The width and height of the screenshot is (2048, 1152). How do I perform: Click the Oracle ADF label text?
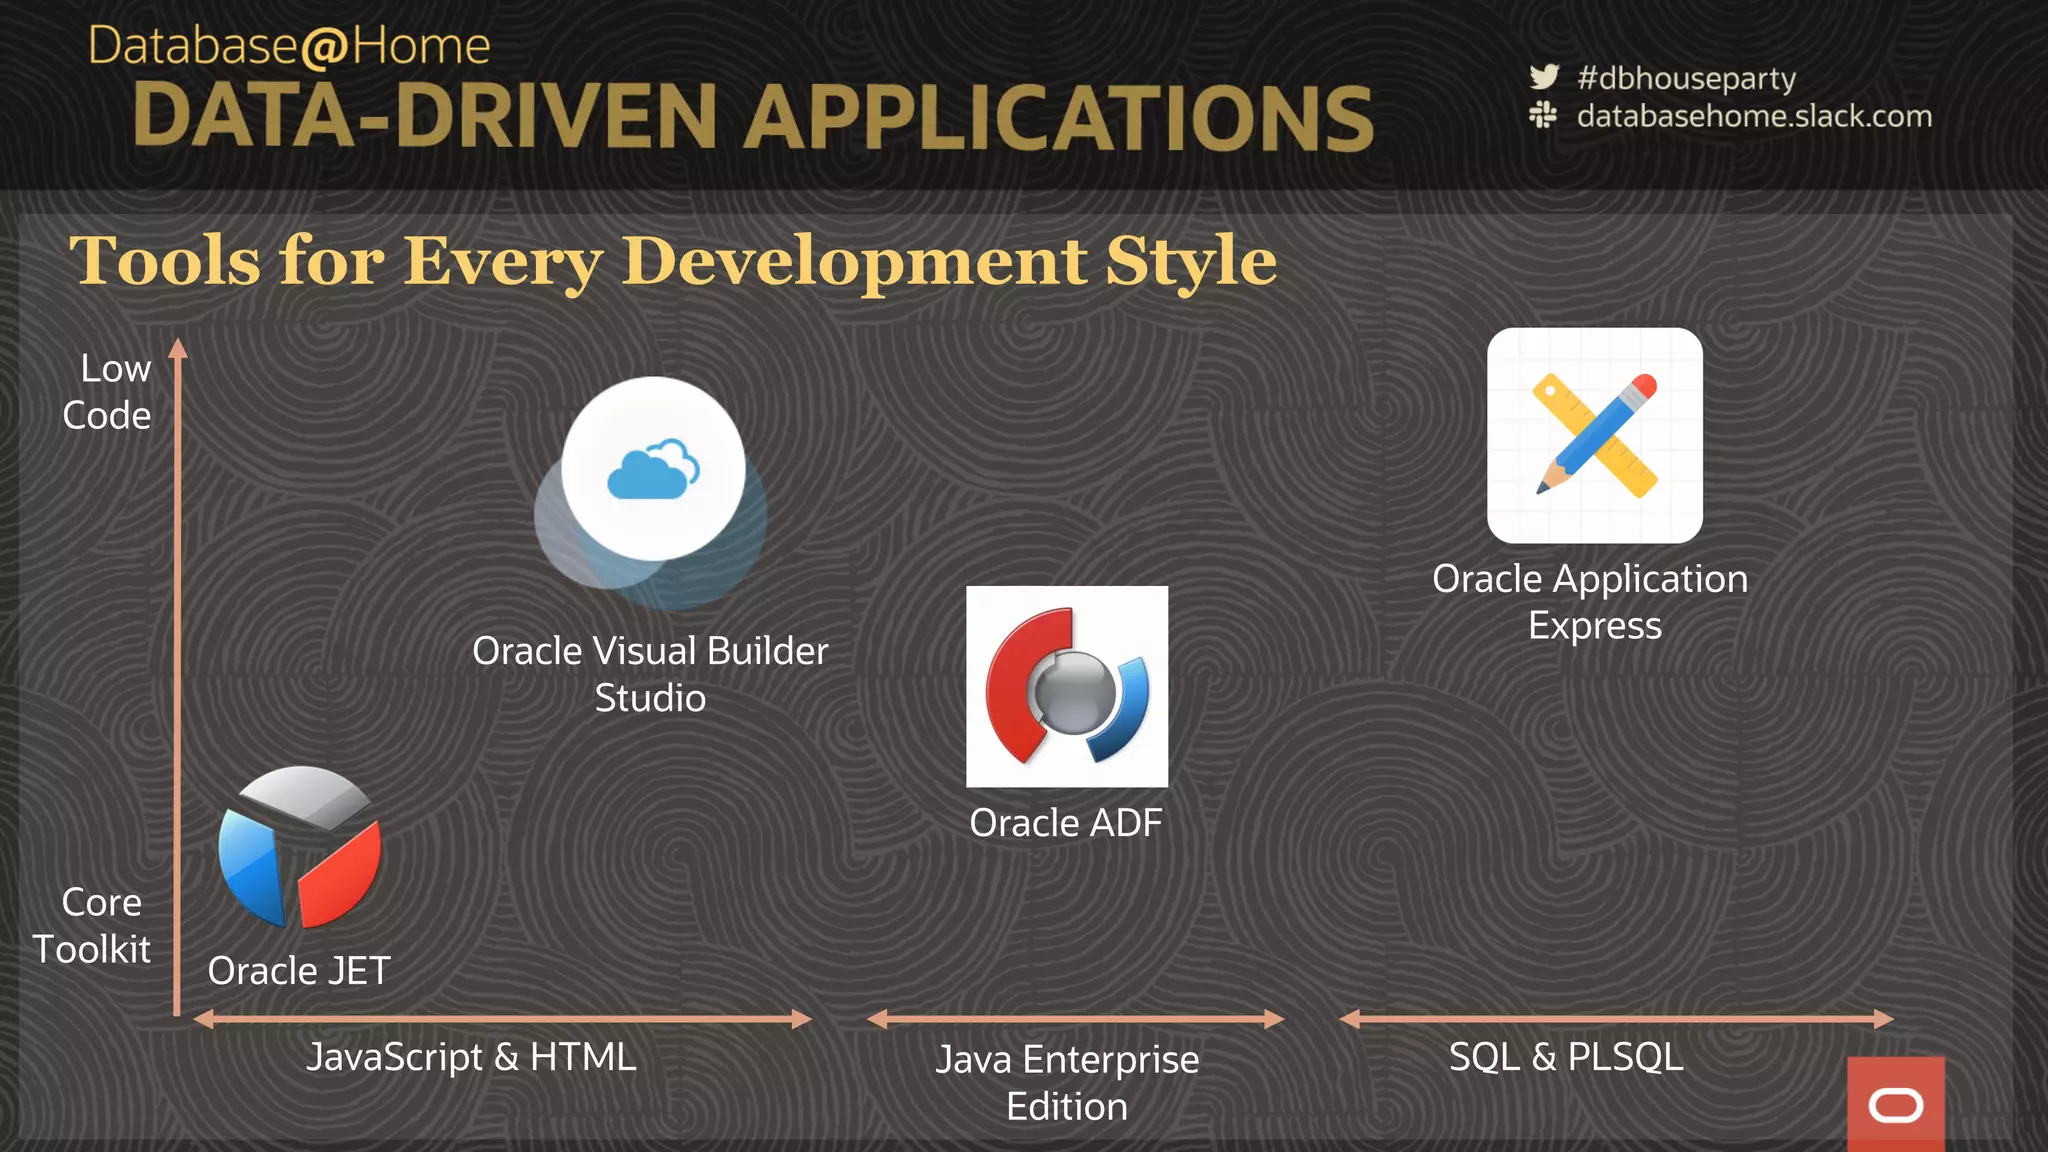1066,823
